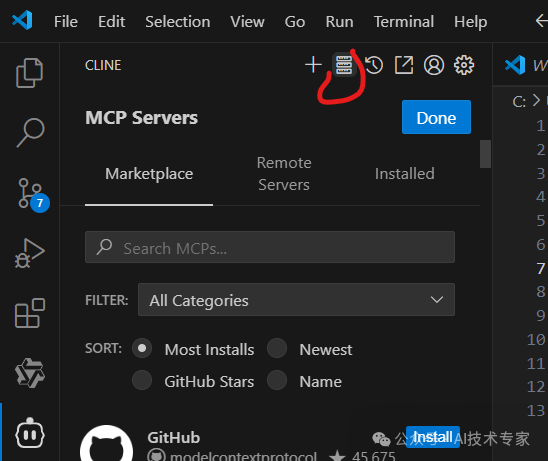
Task: Switch to the Remote Servers tab
Action: (284, 174)
